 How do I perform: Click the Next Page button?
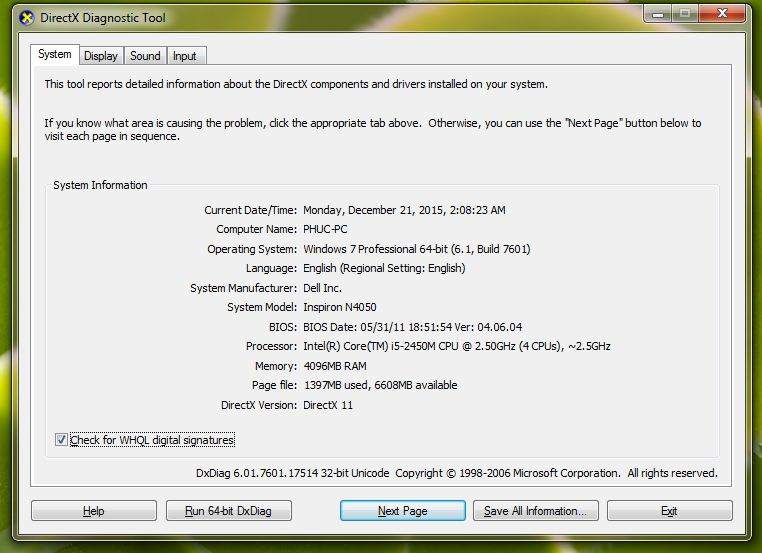402,511
